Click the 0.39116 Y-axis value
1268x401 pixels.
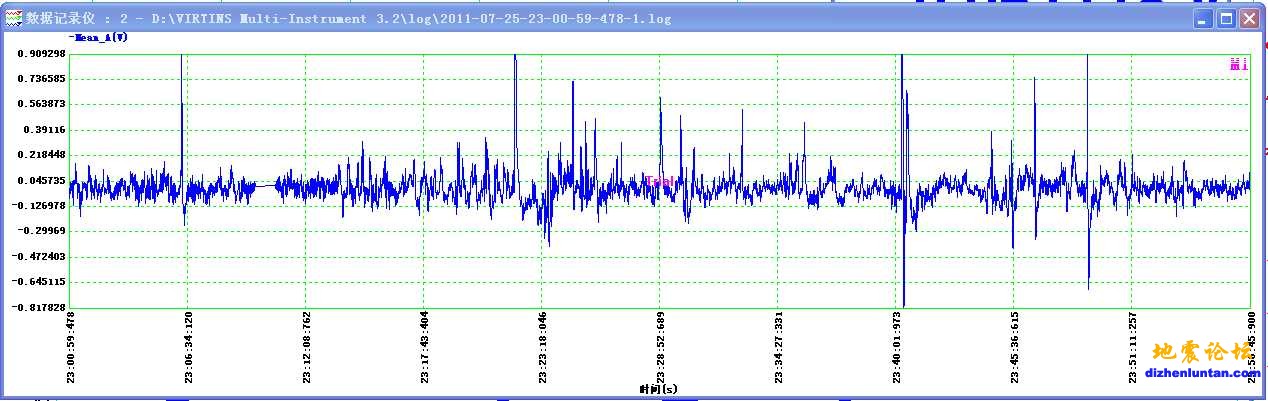45,129
